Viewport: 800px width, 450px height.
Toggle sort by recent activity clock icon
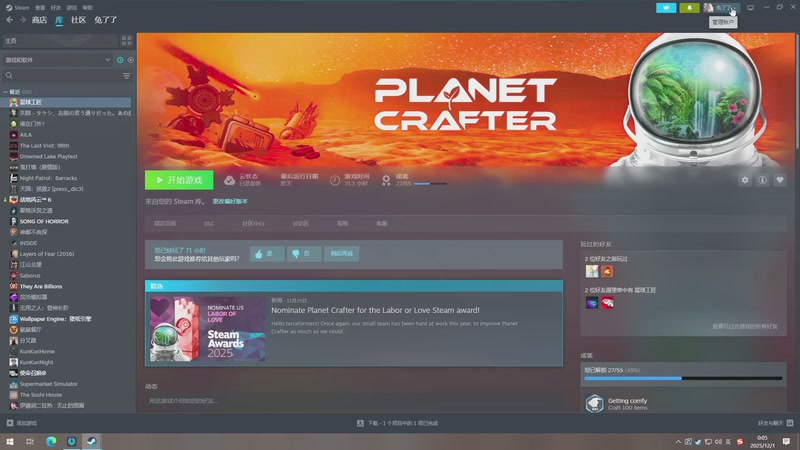(x=120, y=60)
